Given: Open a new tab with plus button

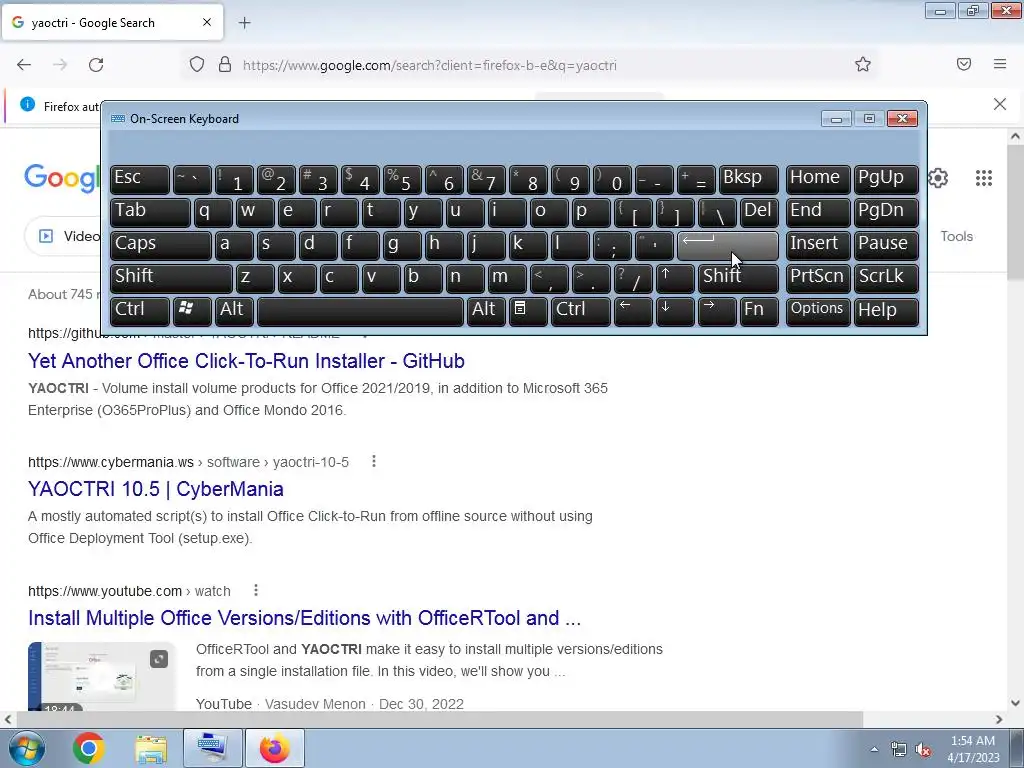Looking at the screenshot, I should 244,23.
